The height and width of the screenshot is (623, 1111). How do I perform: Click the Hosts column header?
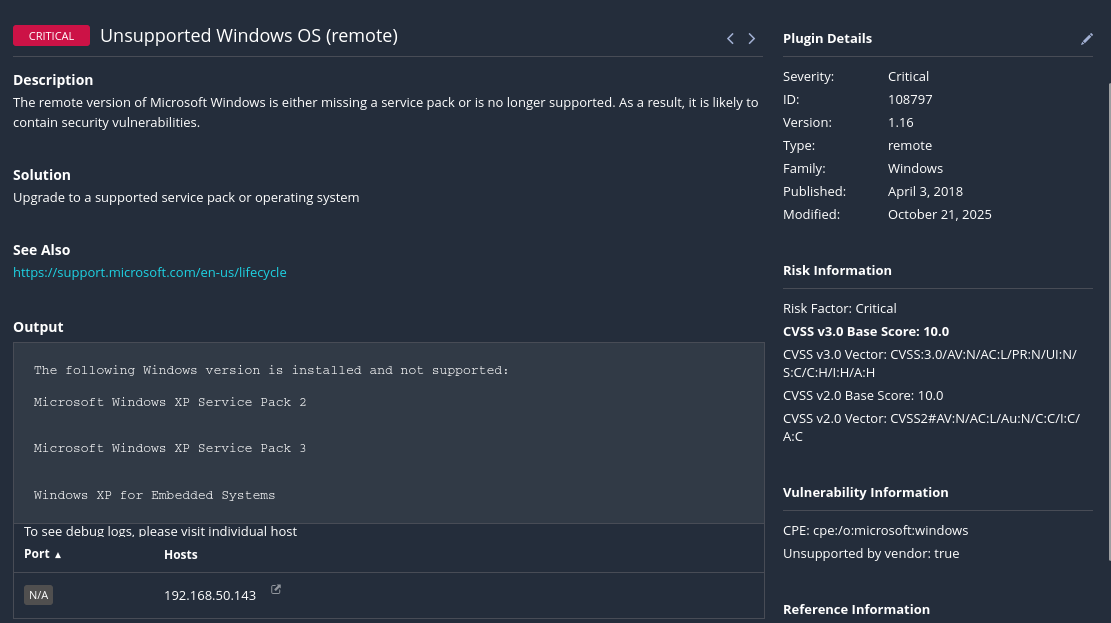(x=181, y=554)
